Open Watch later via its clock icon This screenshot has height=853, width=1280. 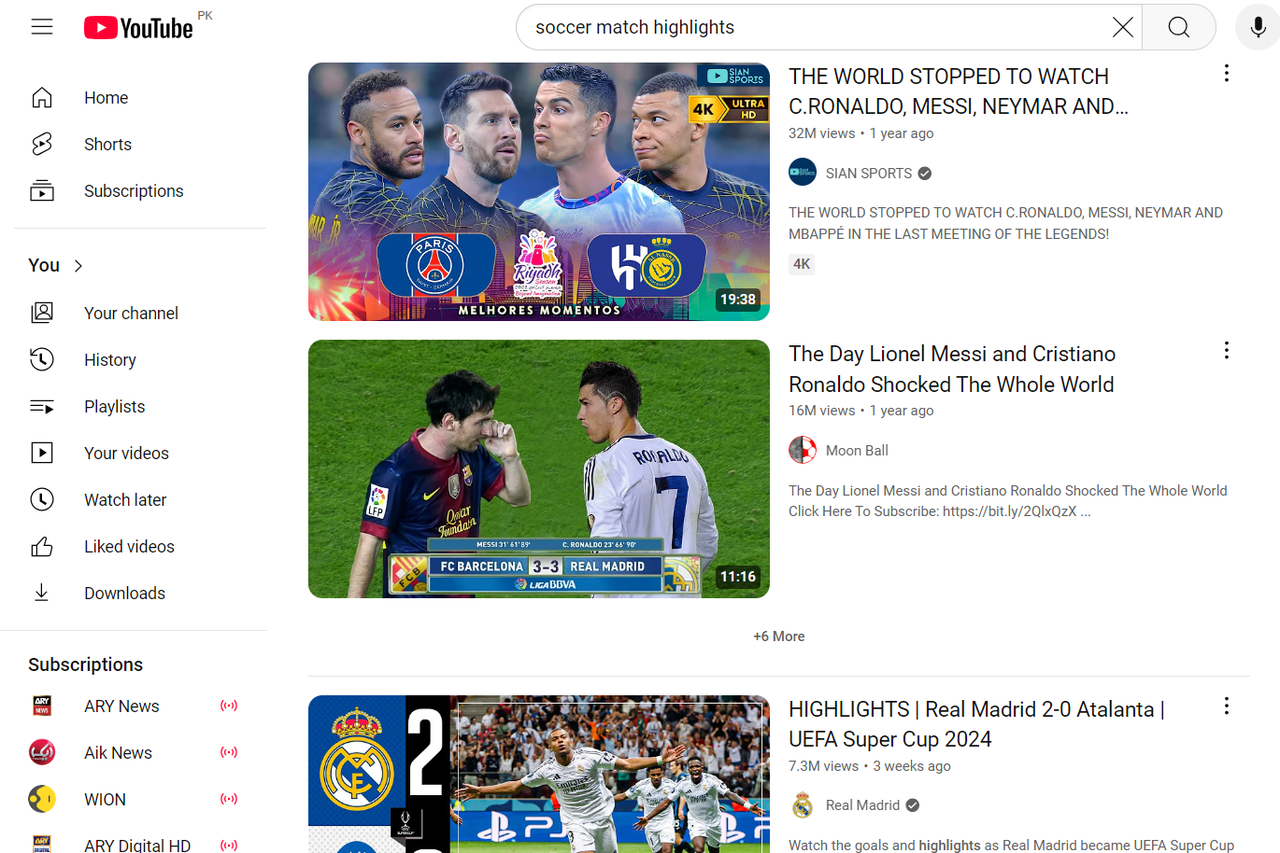(41, 499)
